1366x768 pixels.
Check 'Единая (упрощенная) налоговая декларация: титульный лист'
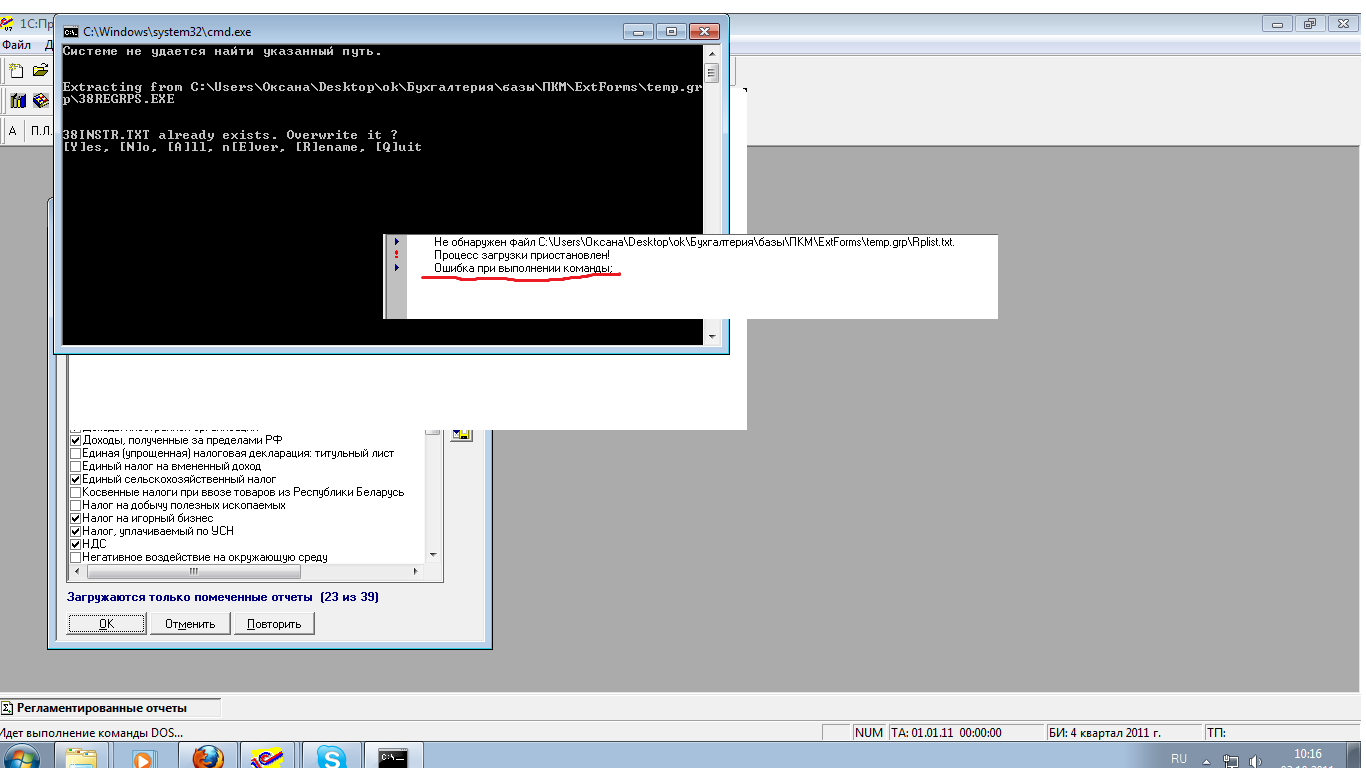(x=75, y=453)
